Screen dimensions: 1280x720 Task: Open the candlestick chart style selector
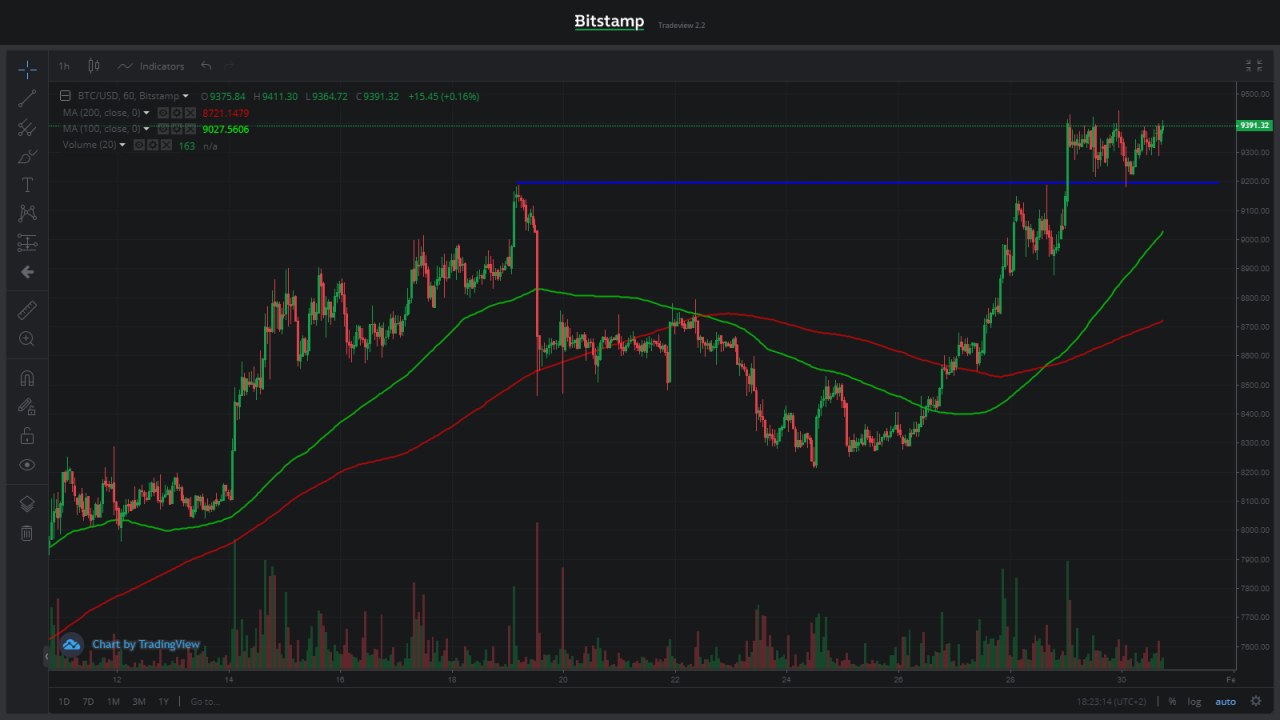pos(93,66)
